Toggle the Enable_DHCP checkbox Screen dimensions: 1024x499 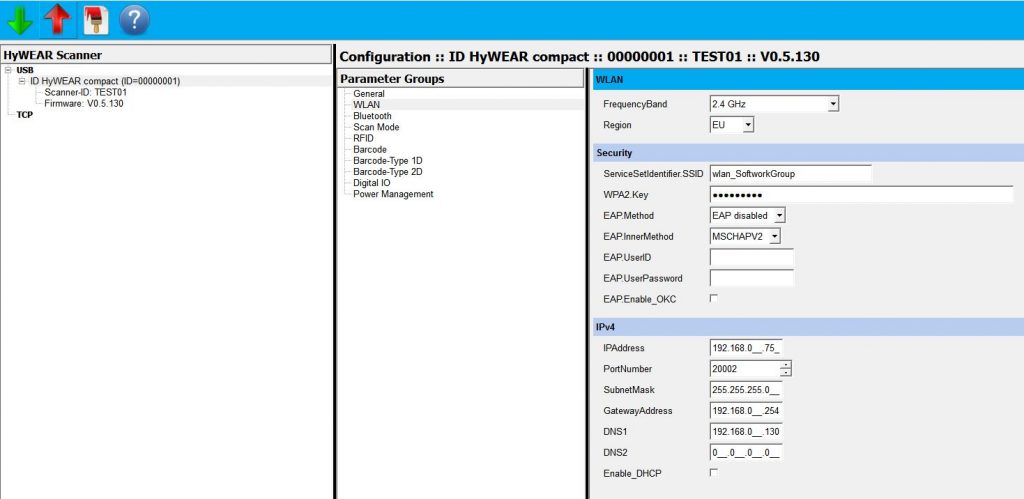tap(714, 472)
